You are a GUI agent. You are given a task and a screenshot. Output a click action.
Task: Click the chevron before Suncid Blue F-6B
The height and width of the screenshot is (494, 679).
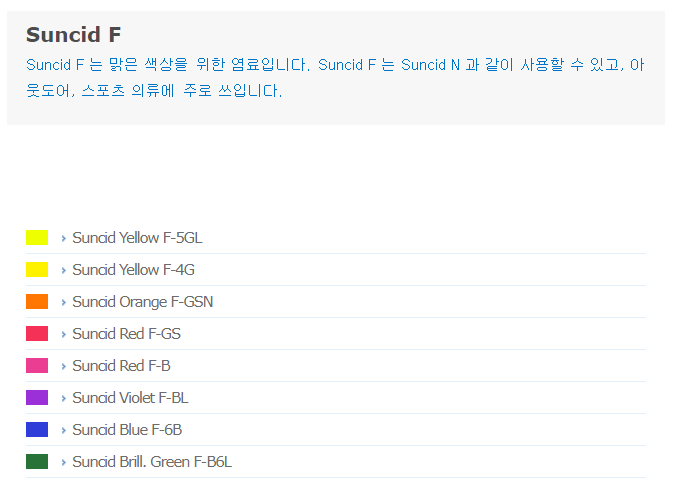click(64, 431)
